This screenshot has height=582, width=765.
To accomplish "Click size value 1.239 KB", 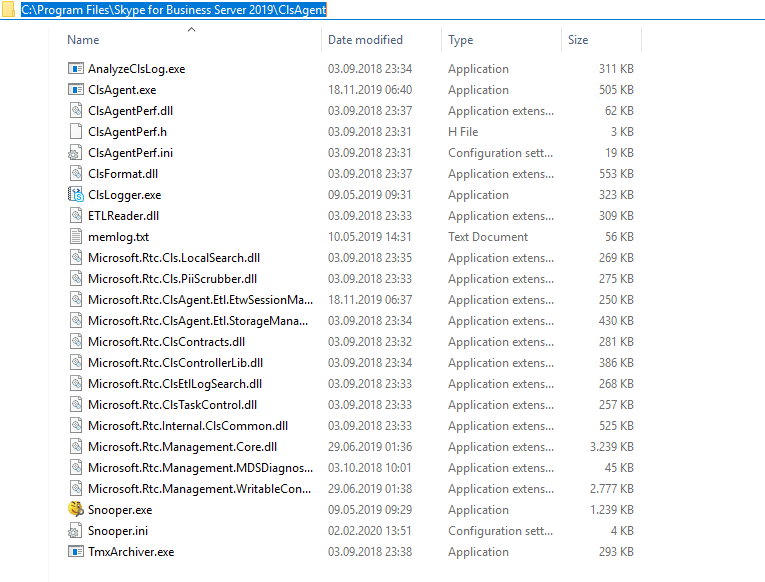I will (x=611, y=509).
